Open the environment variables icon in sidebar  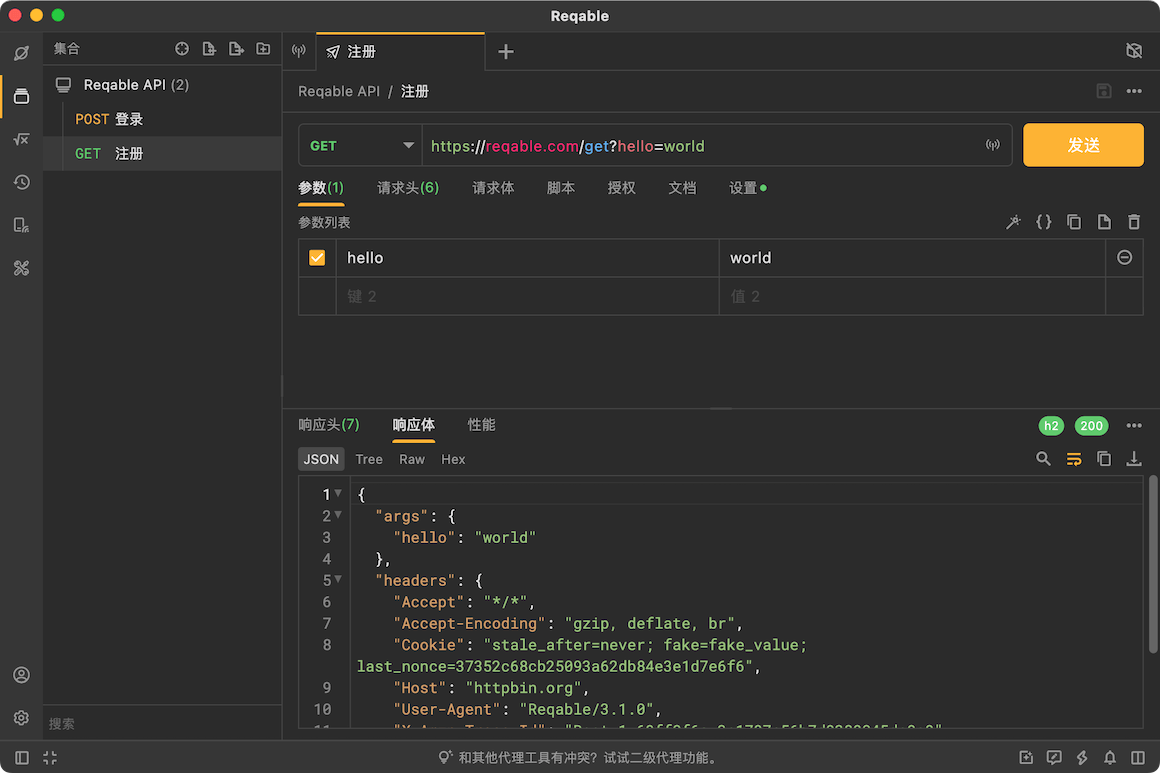pos(21,139)
